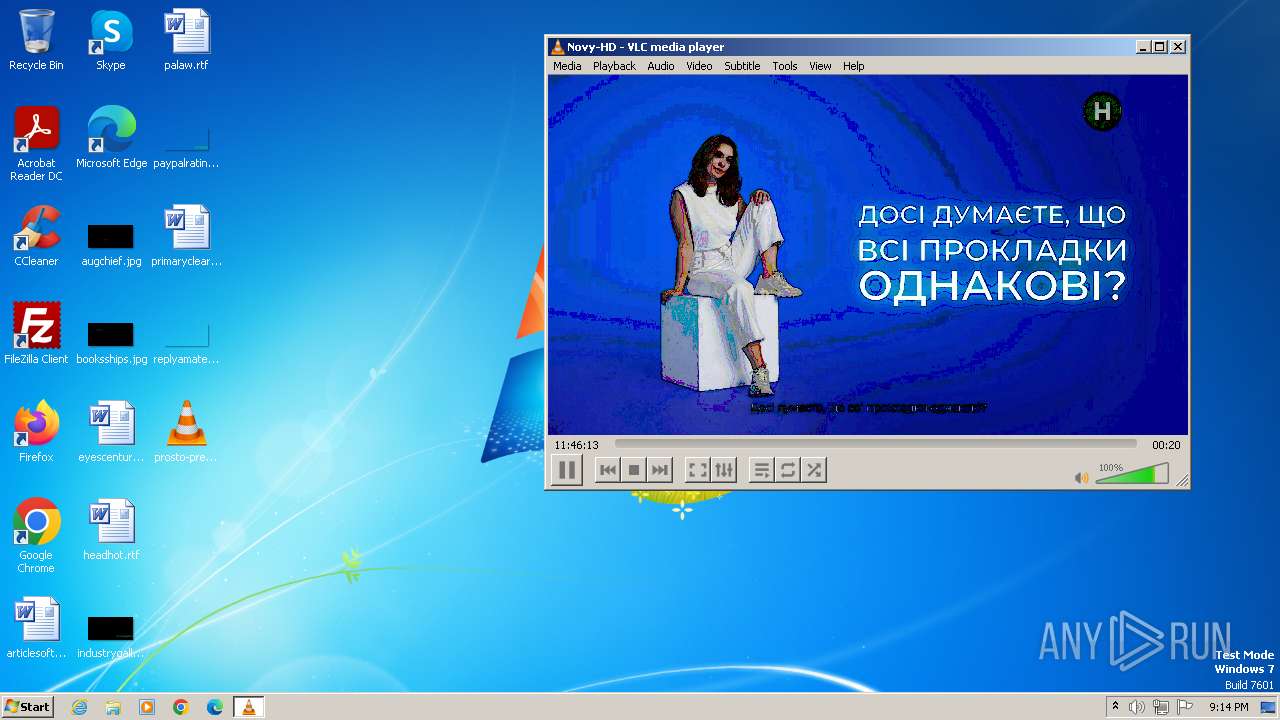Pause playback in VLC
This screenshot has height=720, width=1280.
[567, 470]
